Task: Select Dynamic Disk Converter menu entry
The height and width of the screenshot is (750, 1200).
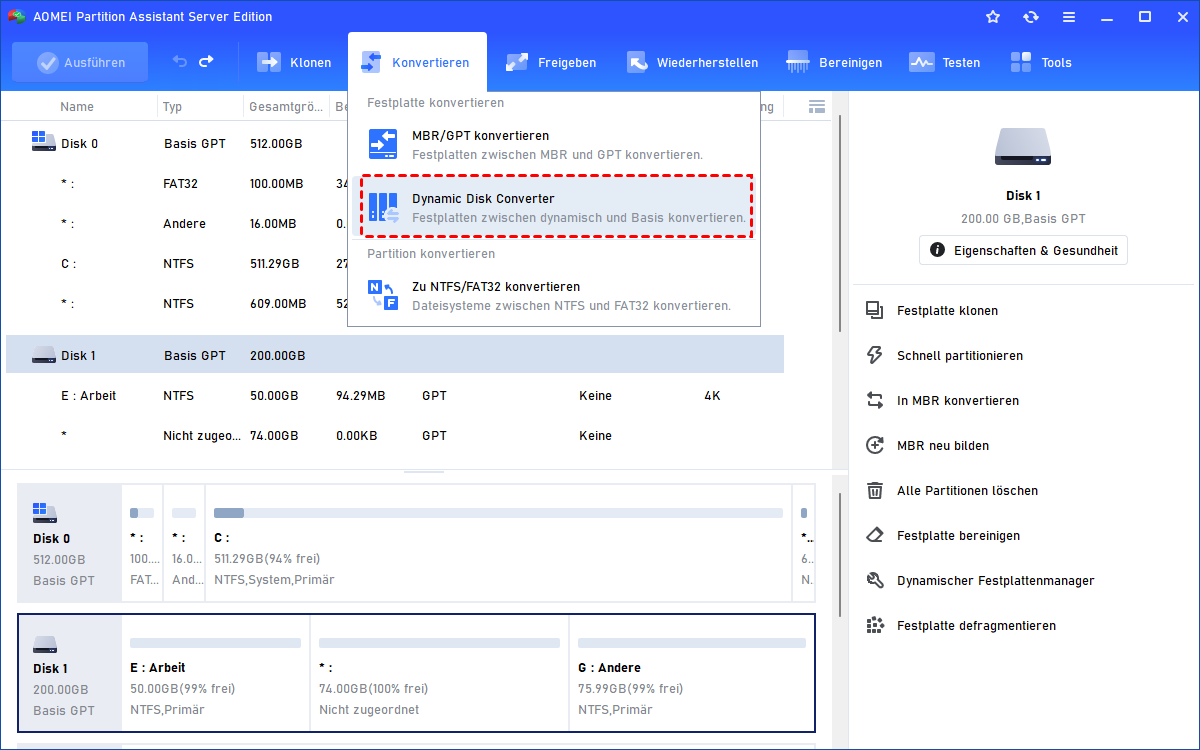Action: pyautogui.click(x=556, y=207)
